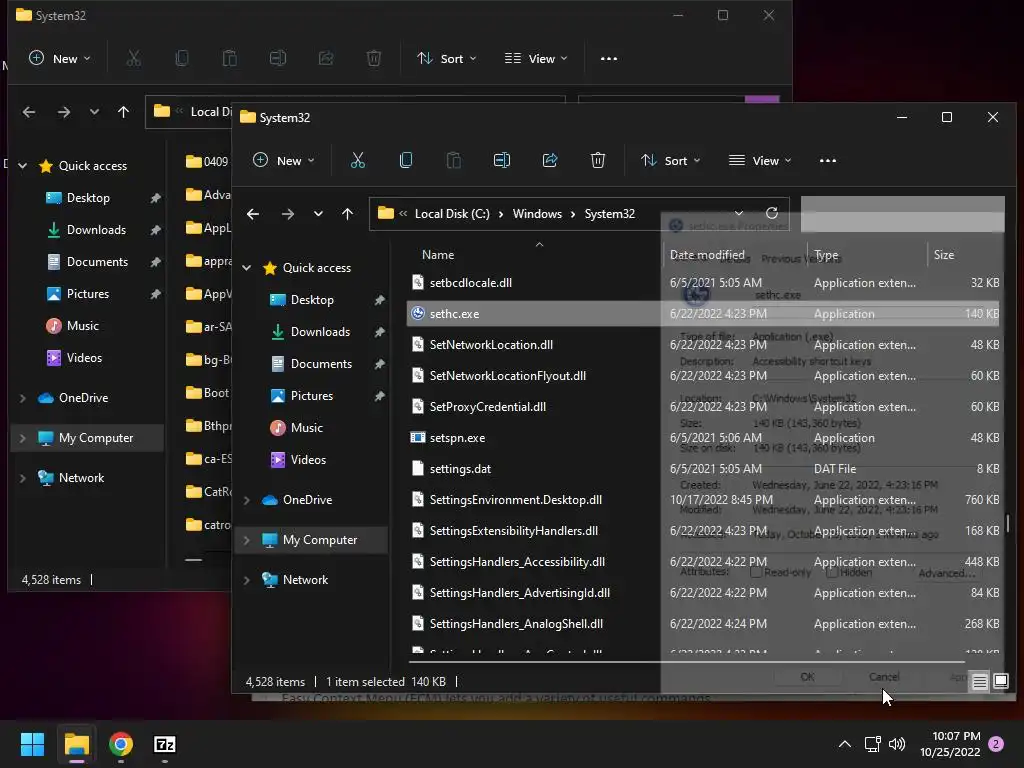Go back in front System32 window
1024x768 pixels.
click(x=253, y=214)
